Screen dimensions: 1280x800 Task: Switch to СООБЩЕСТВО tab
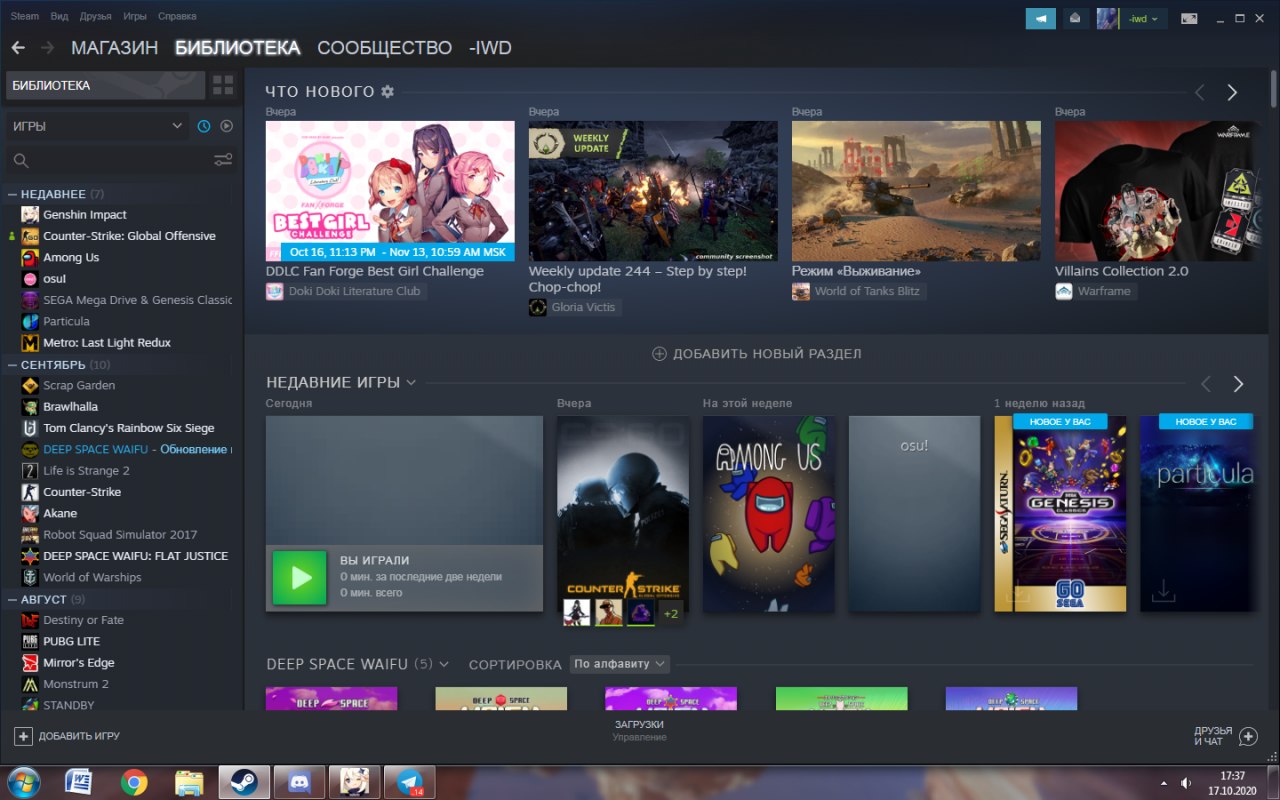[x=385, y=47]
